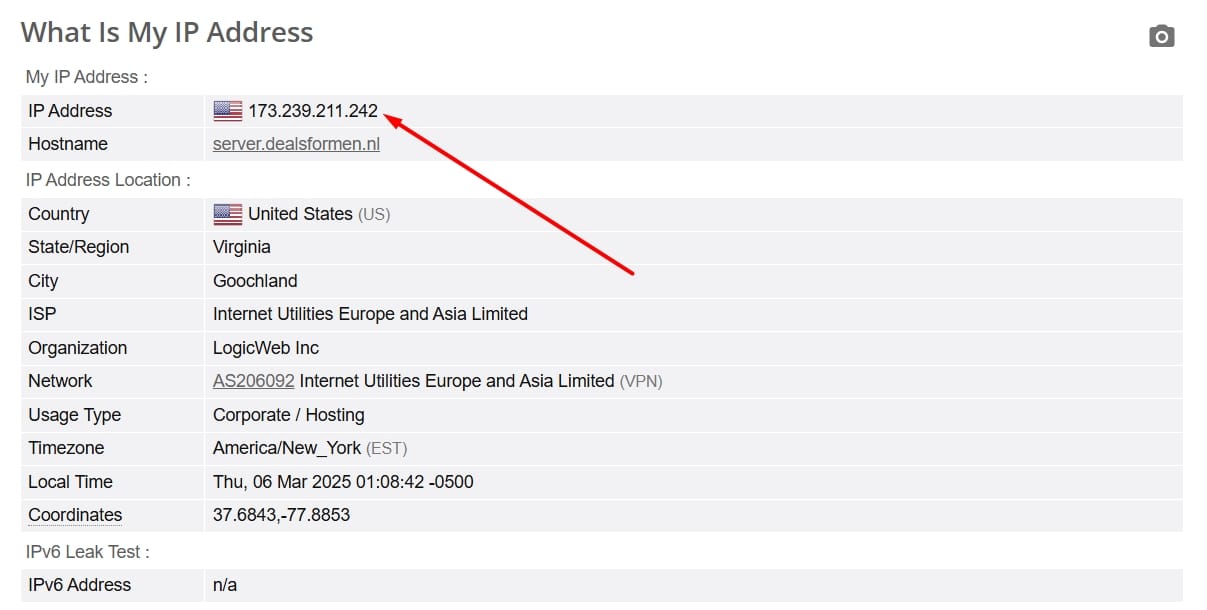This screenshot has height=610, width=1207.
Task: Click the Coordinates label with dotted underline
Action: pos(75,515)
